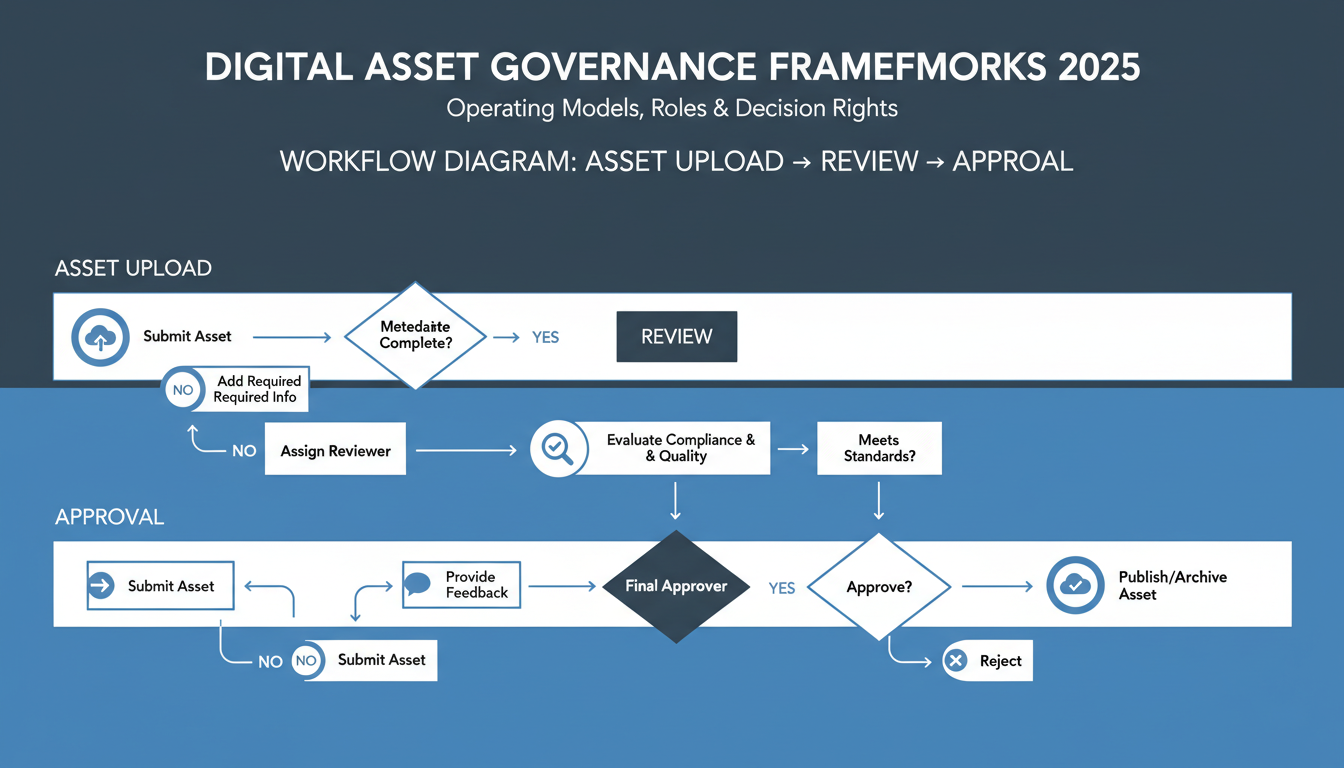This screenshot has height=768, width=1344.
Task: Click the ASSET UPLOAD section header
Action: [133, 268]
